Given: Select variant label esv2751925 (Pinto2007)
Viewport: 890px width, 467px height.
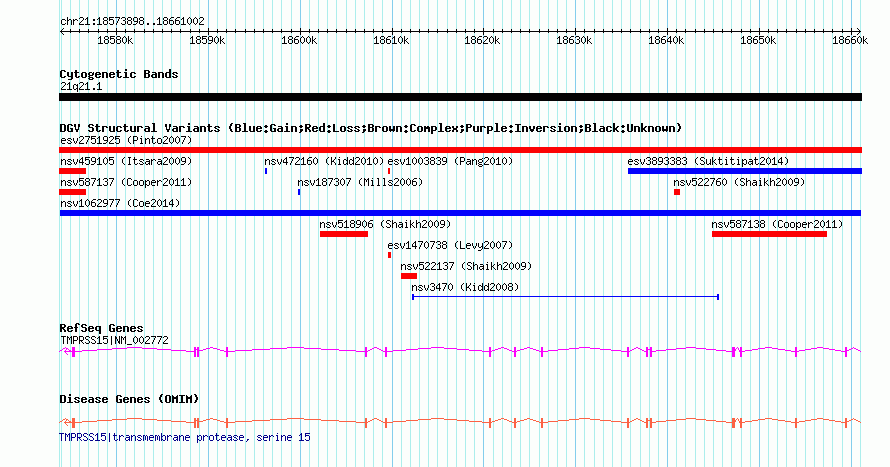Looking at the screenshot, I should 126,140.
